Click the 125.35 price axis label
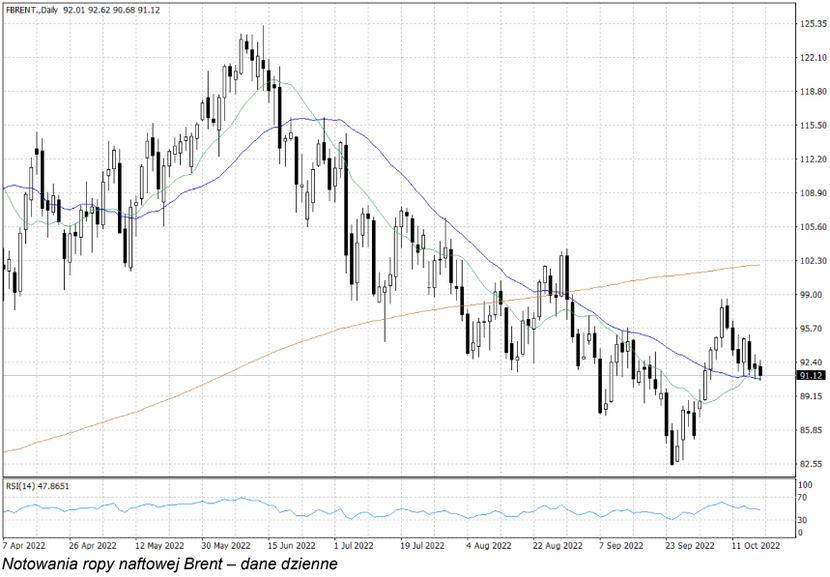The width and height of the screenshot is (830, 577). coord(811,23)
